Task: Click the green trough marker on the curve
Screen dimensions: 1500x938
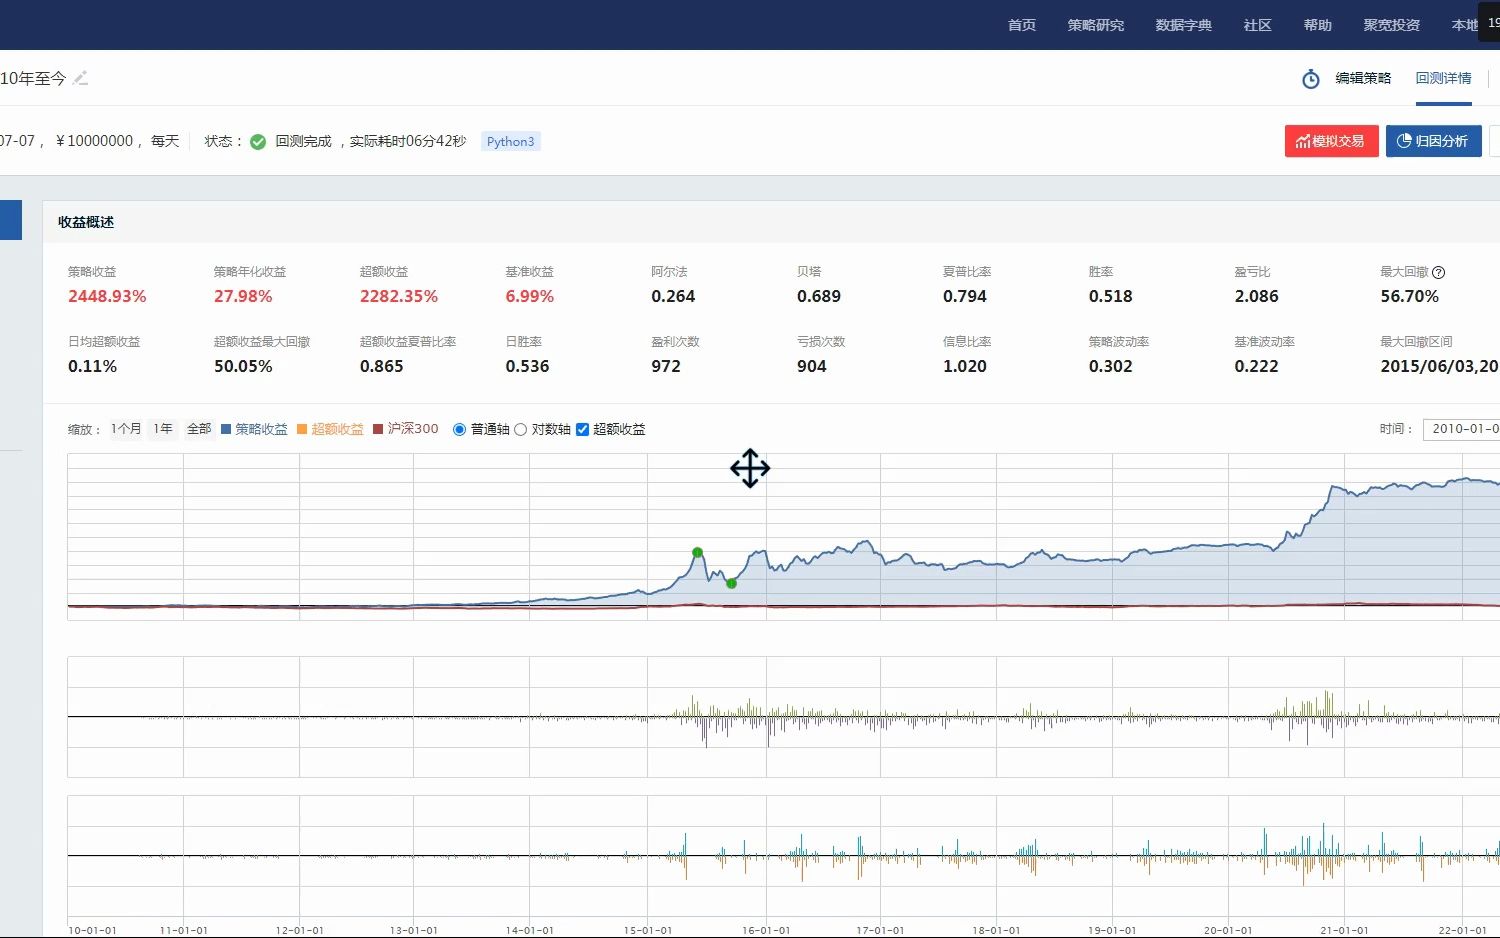Action: [x=731, y=583]
